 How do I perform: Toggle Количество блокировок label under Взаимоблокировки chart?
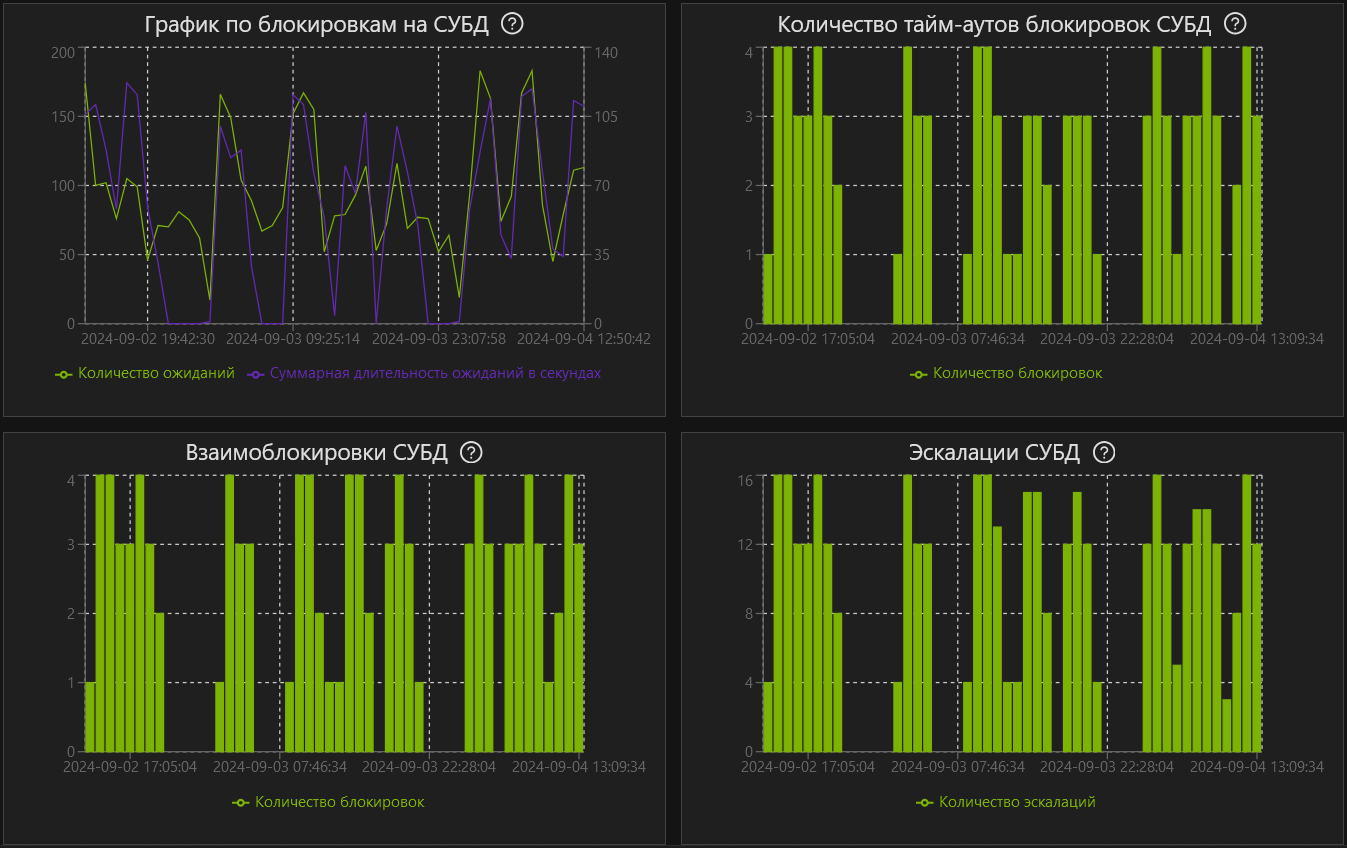(x=339, y=802)
